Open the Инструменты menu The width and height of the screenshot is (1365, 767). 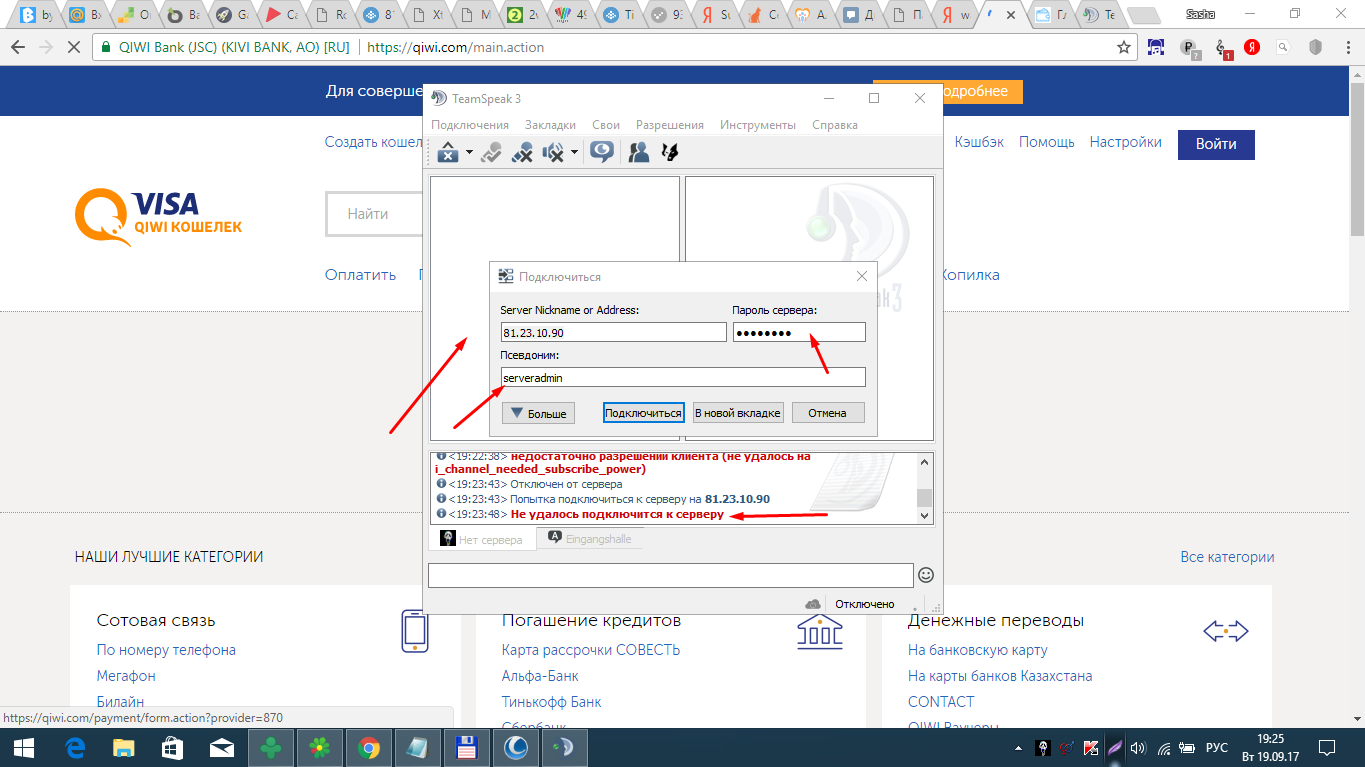click(757, 125)
